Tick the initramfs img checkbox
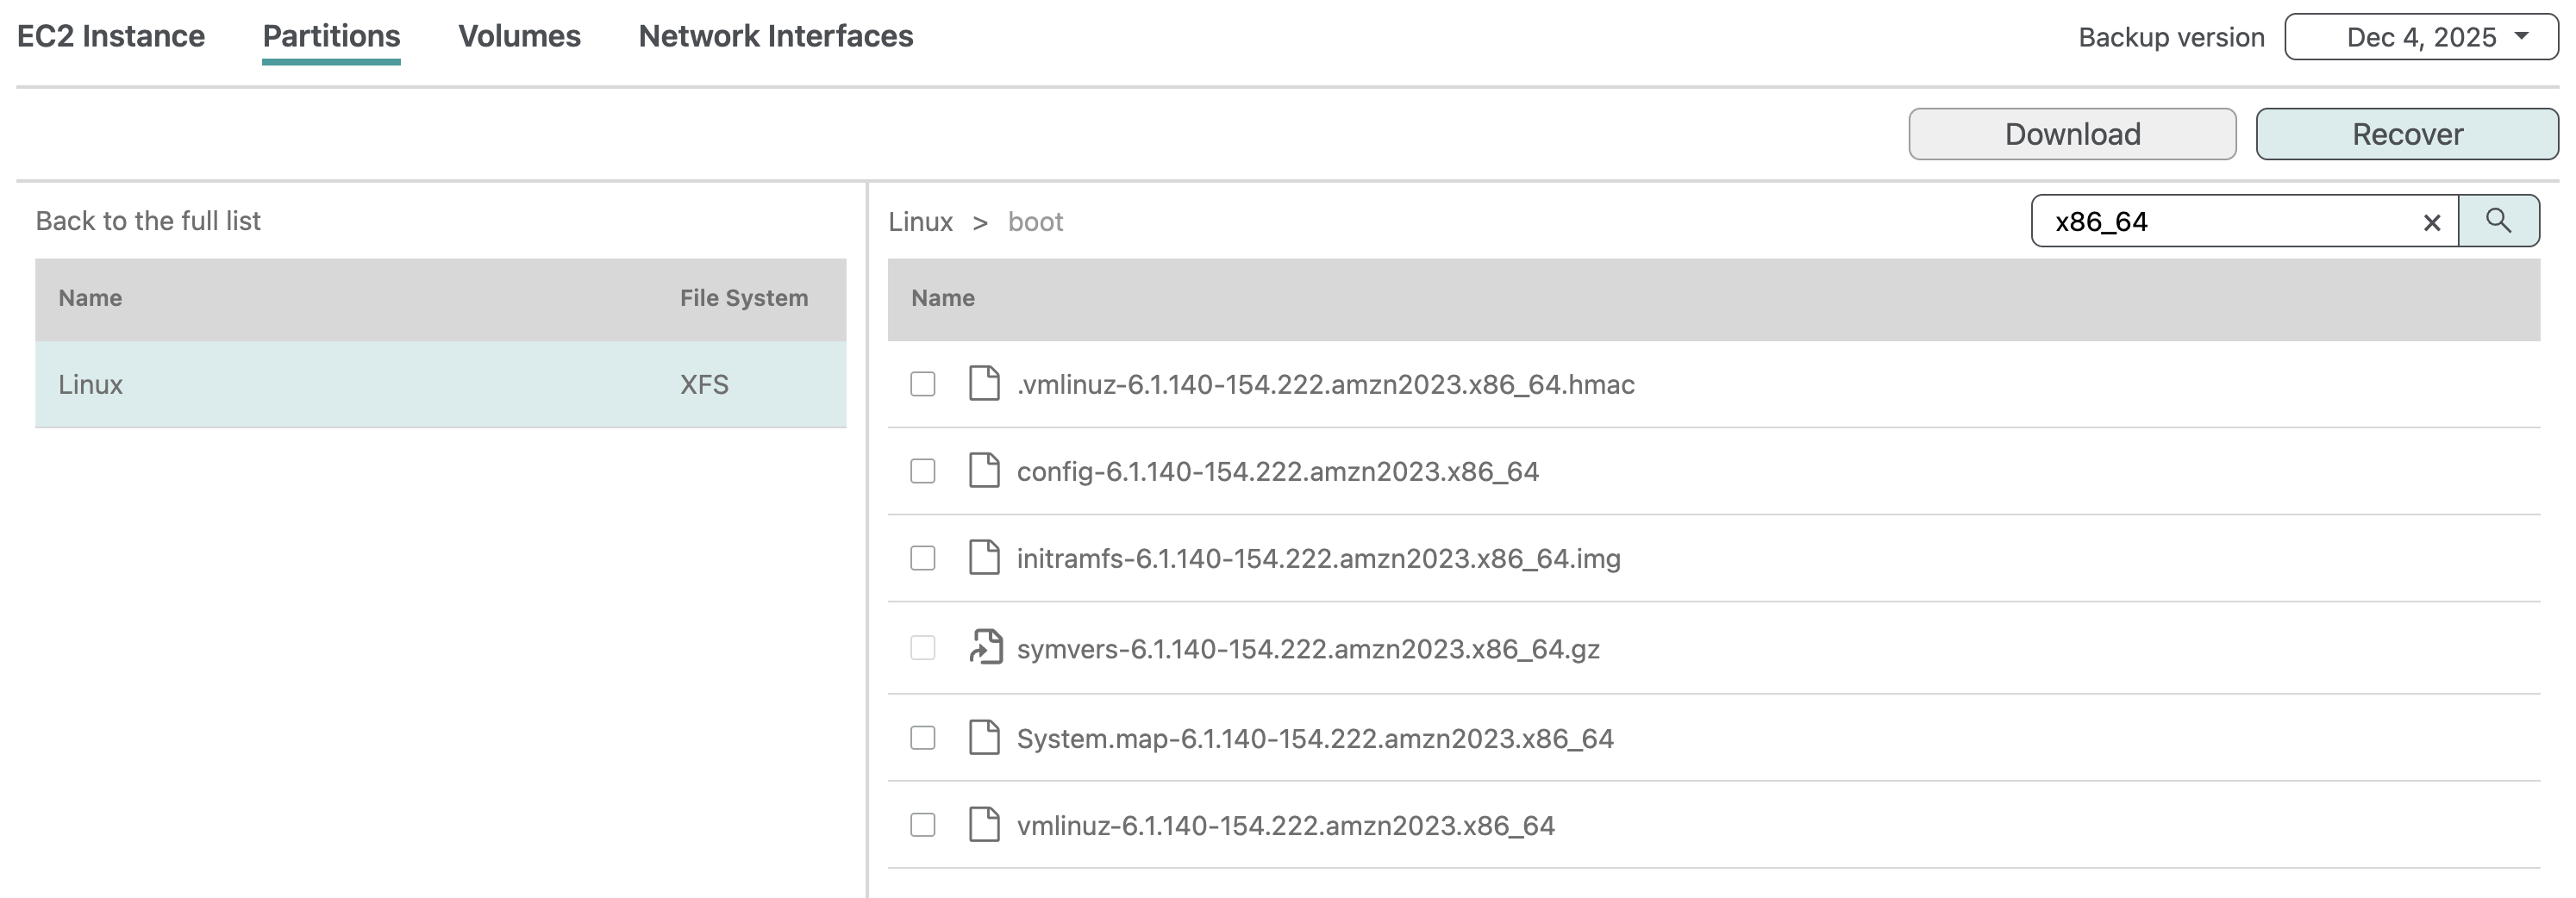The image size is (2576, 898). (922, 558)
